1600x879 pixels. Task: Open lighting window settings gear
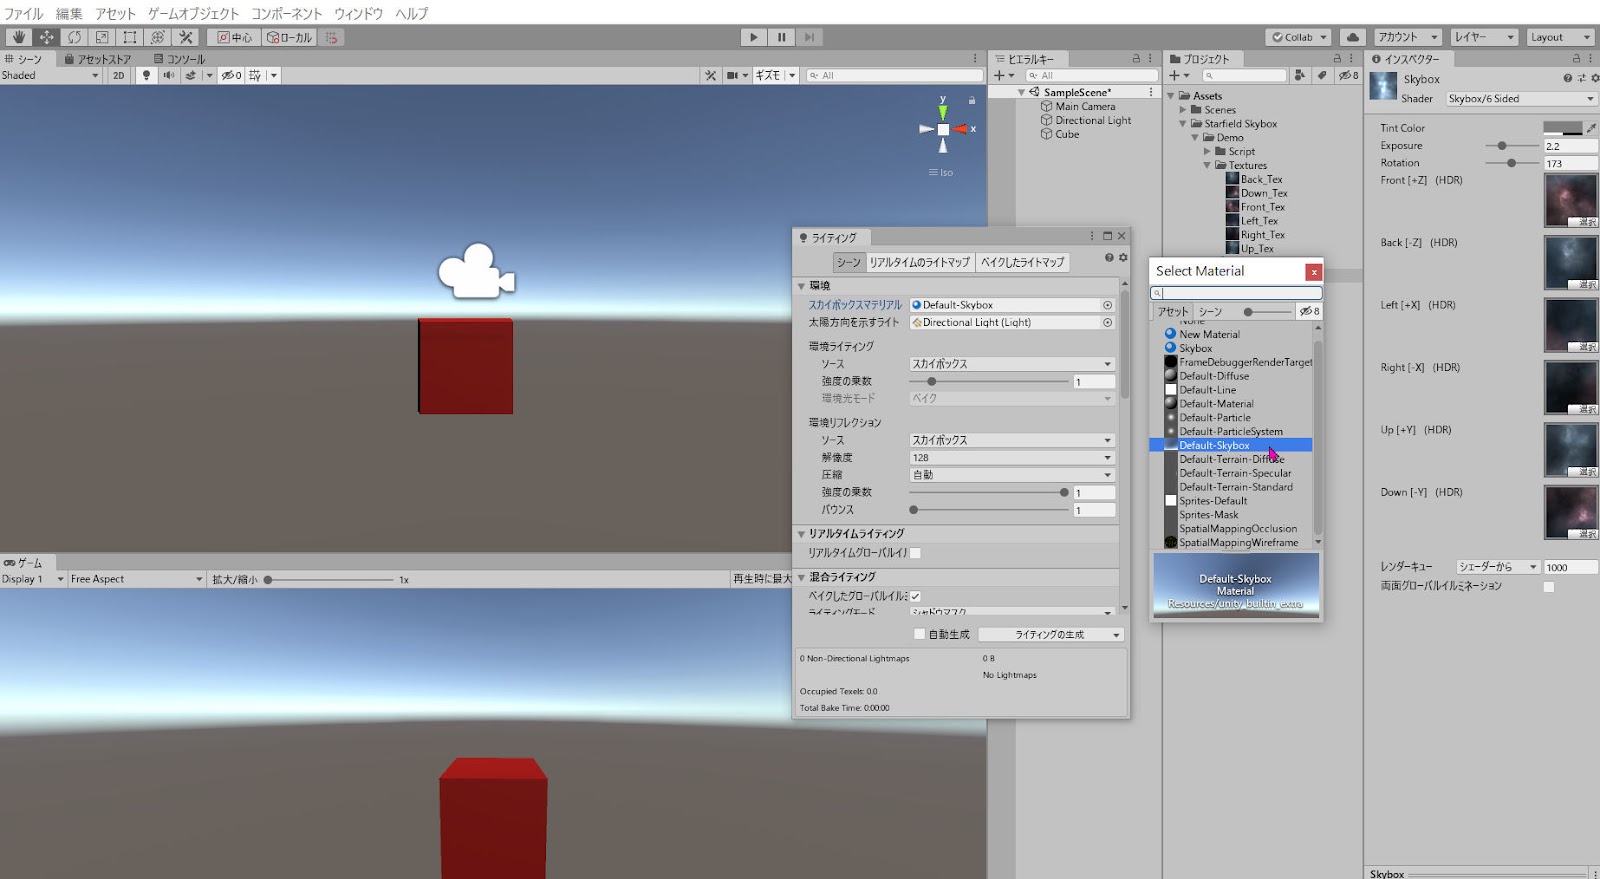[x=1123, y=258]
